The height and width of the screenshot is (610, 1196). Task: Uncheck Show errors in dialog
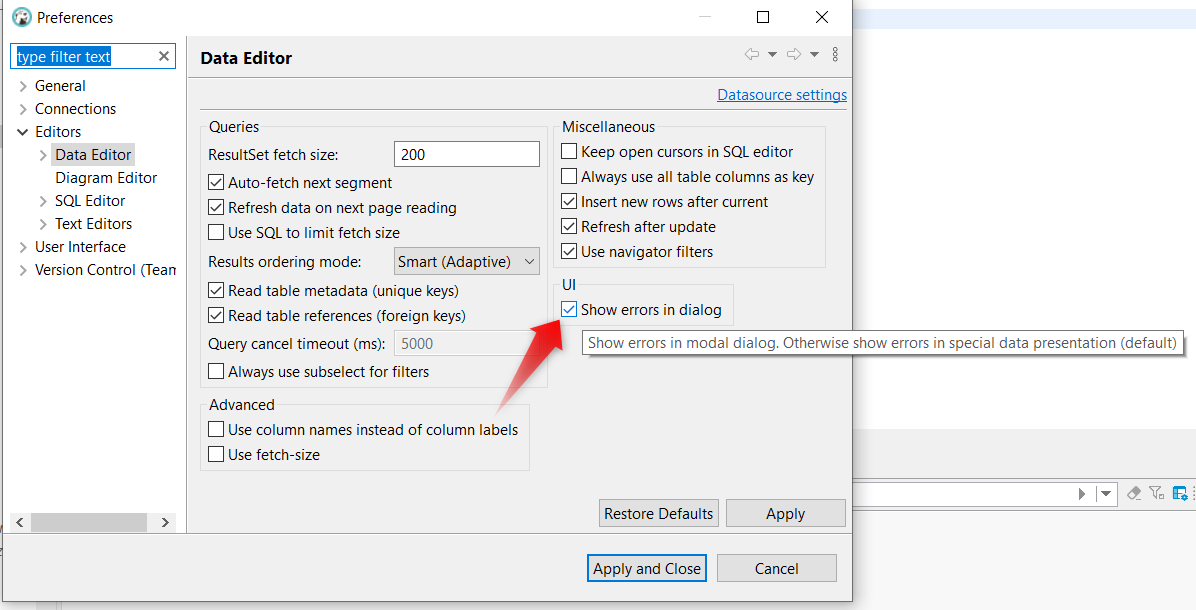pos(569,309)
